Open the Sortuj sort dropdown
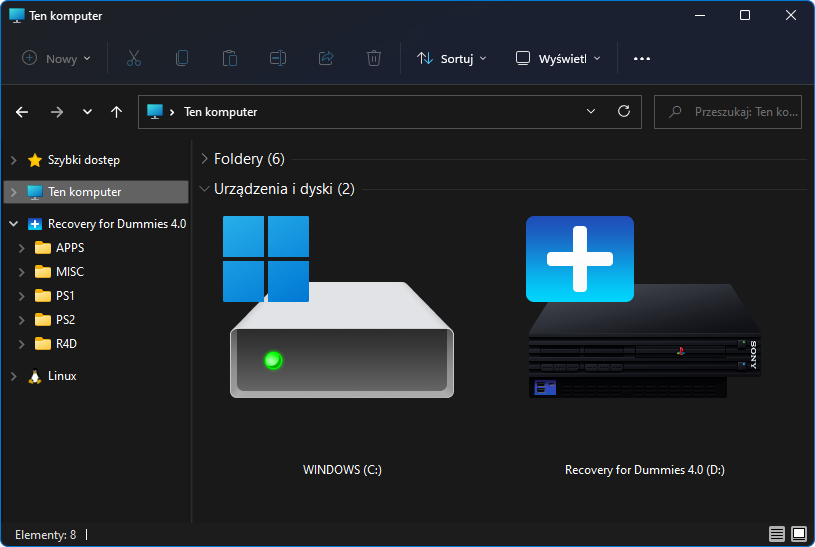 point(451,59)
